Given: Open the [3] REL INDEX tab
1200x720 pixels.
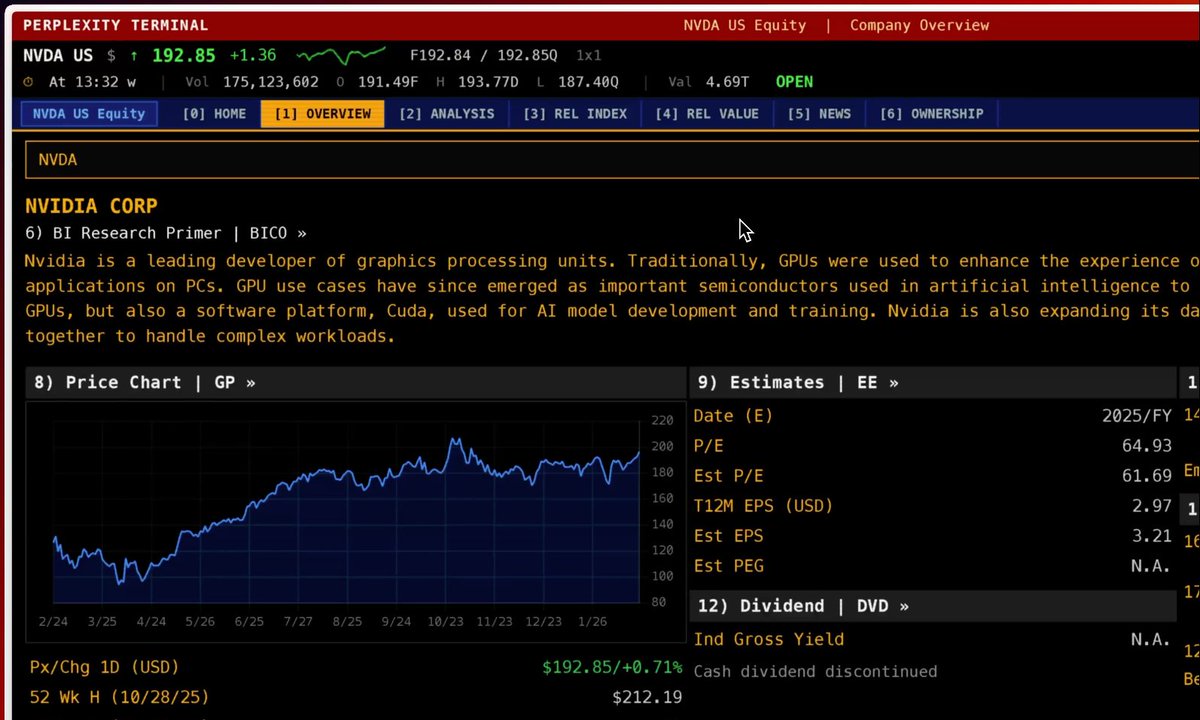Looking at the screenshot, I should coord(575,114).
